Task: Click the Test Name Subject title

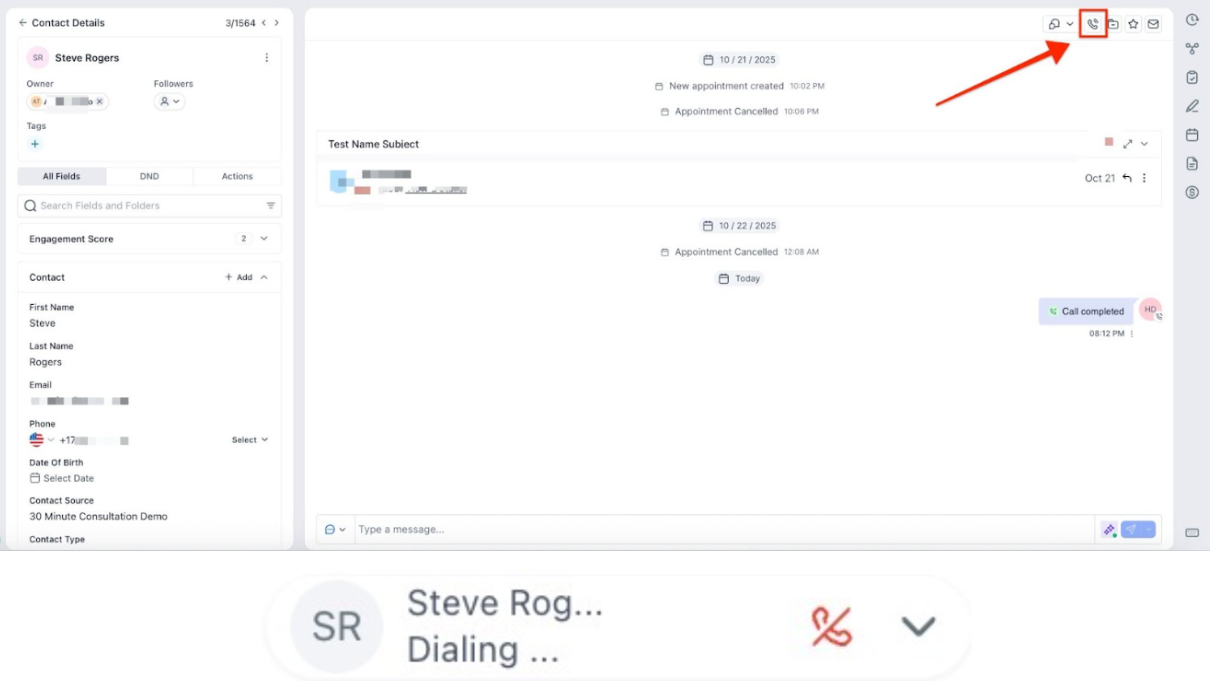Action: click(x=373, y=144)
